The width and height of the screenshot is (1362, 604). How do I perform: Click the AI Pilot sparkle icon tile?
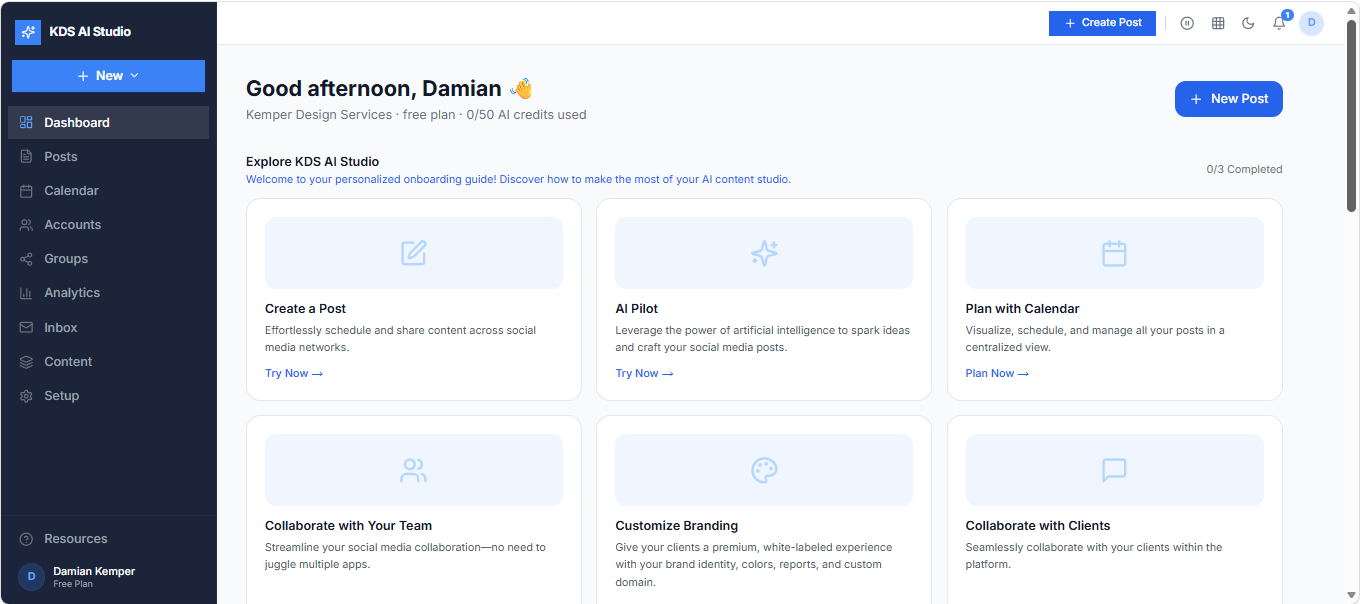[x=764, y=253]
